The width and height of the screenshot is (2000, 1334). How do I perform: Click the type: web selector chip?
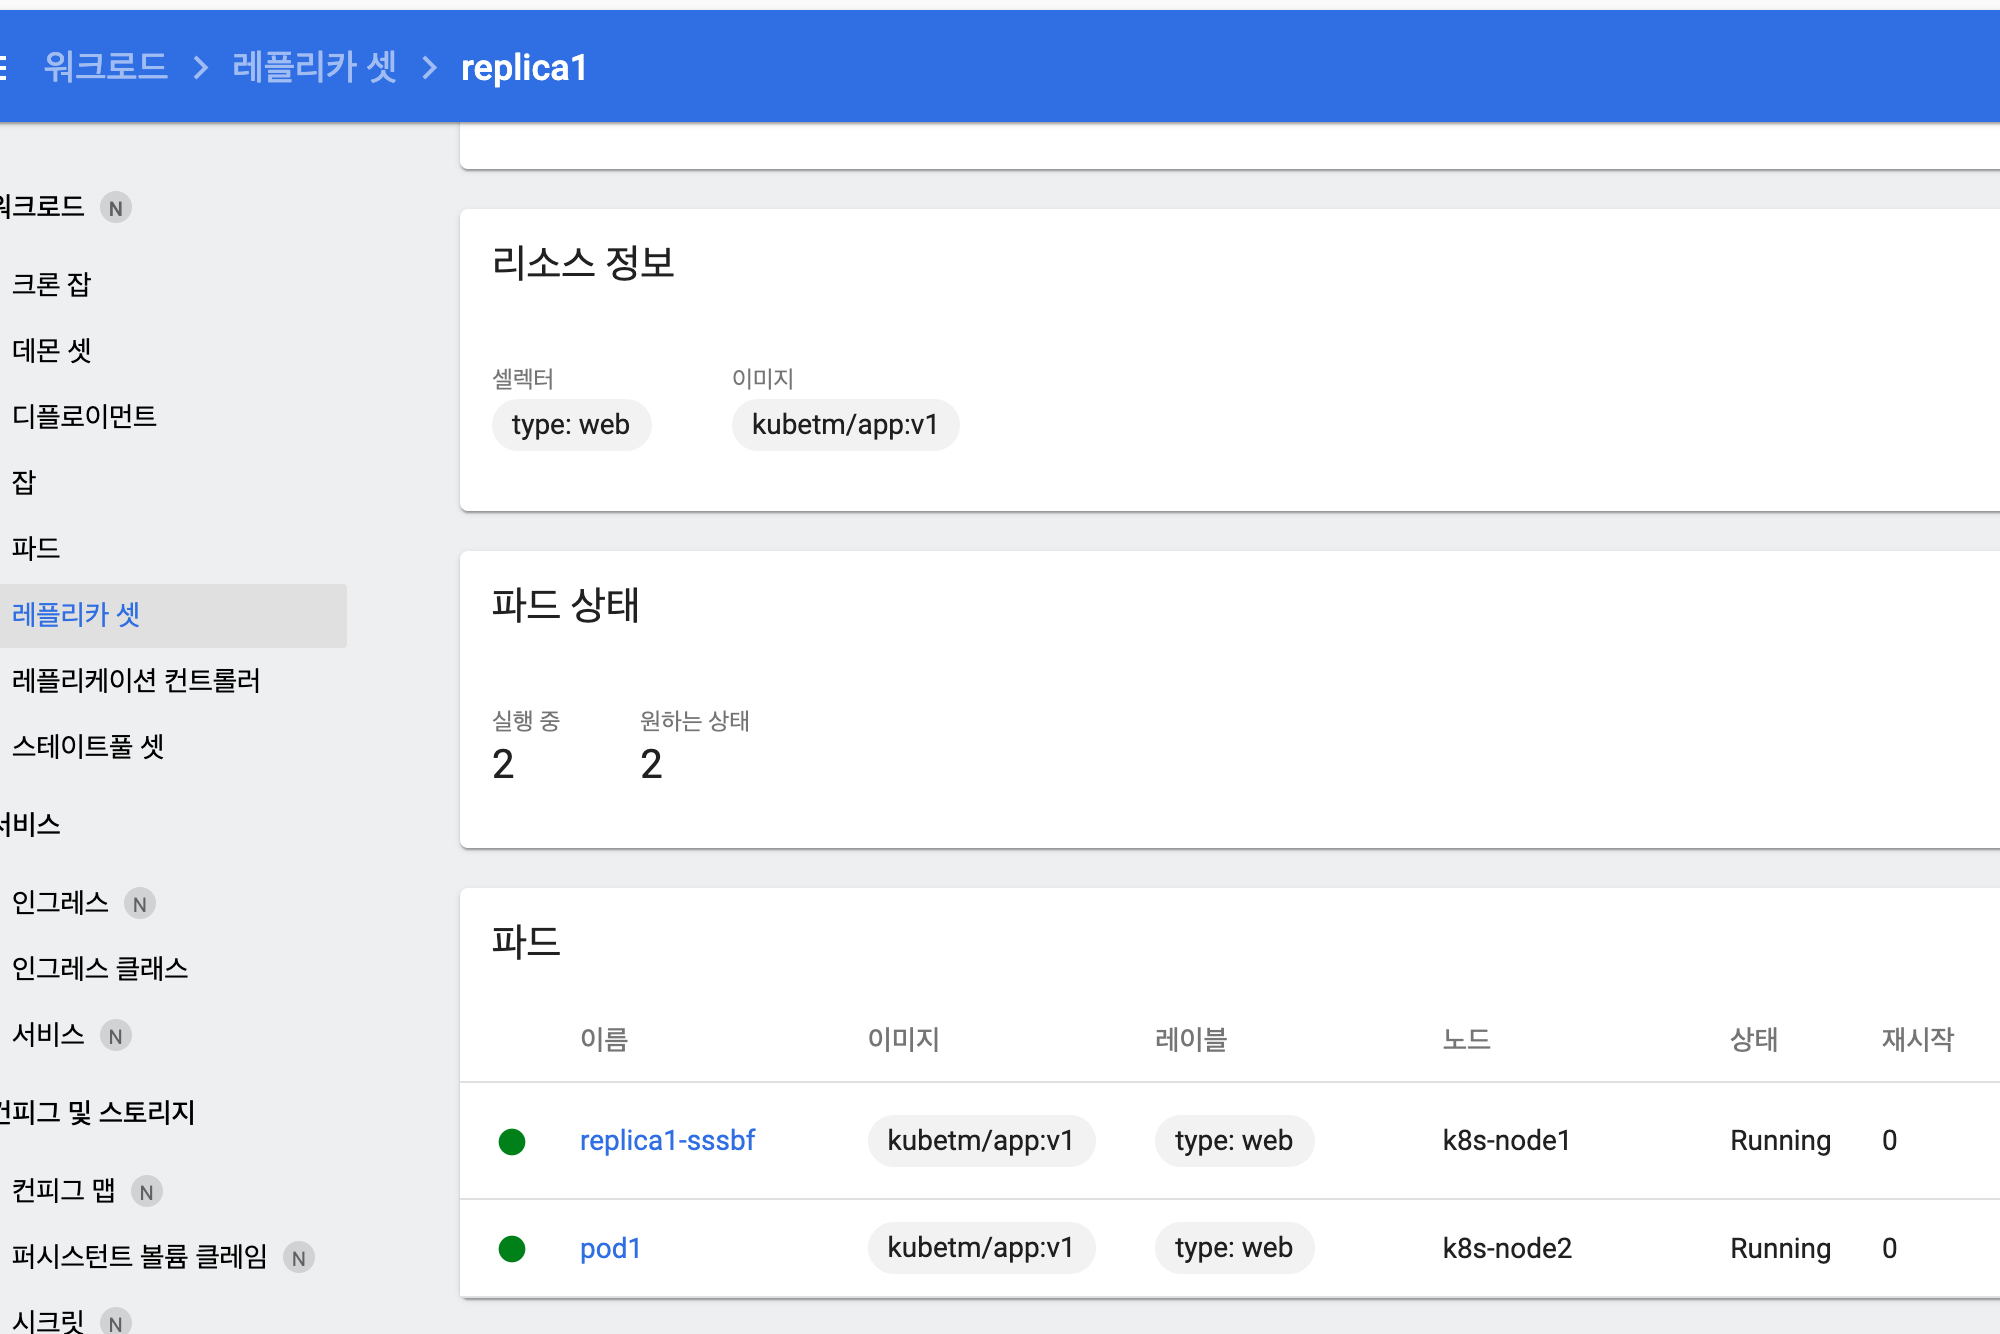pyautogui.click(x=571, y=425)
